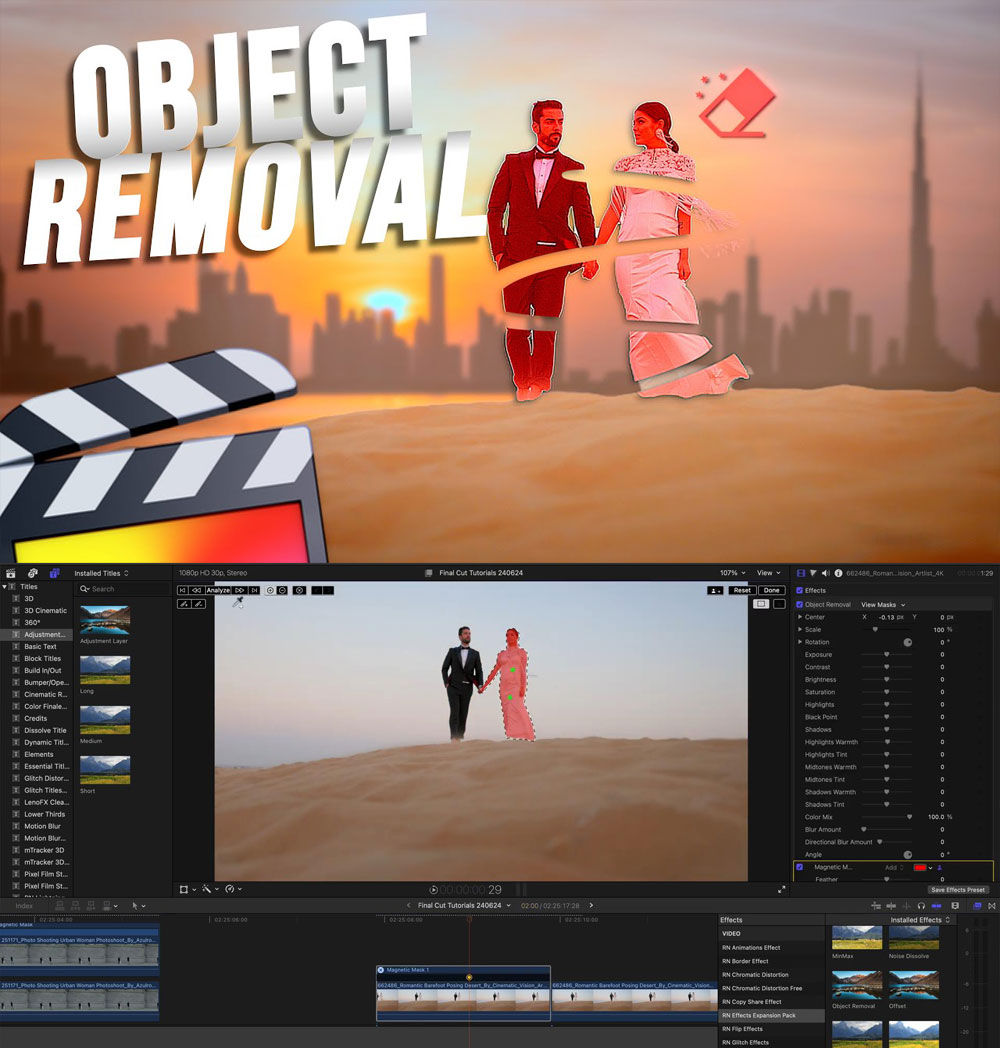
Task: Open the Photos and Audio sidebar icon
Action: [32, 573]
